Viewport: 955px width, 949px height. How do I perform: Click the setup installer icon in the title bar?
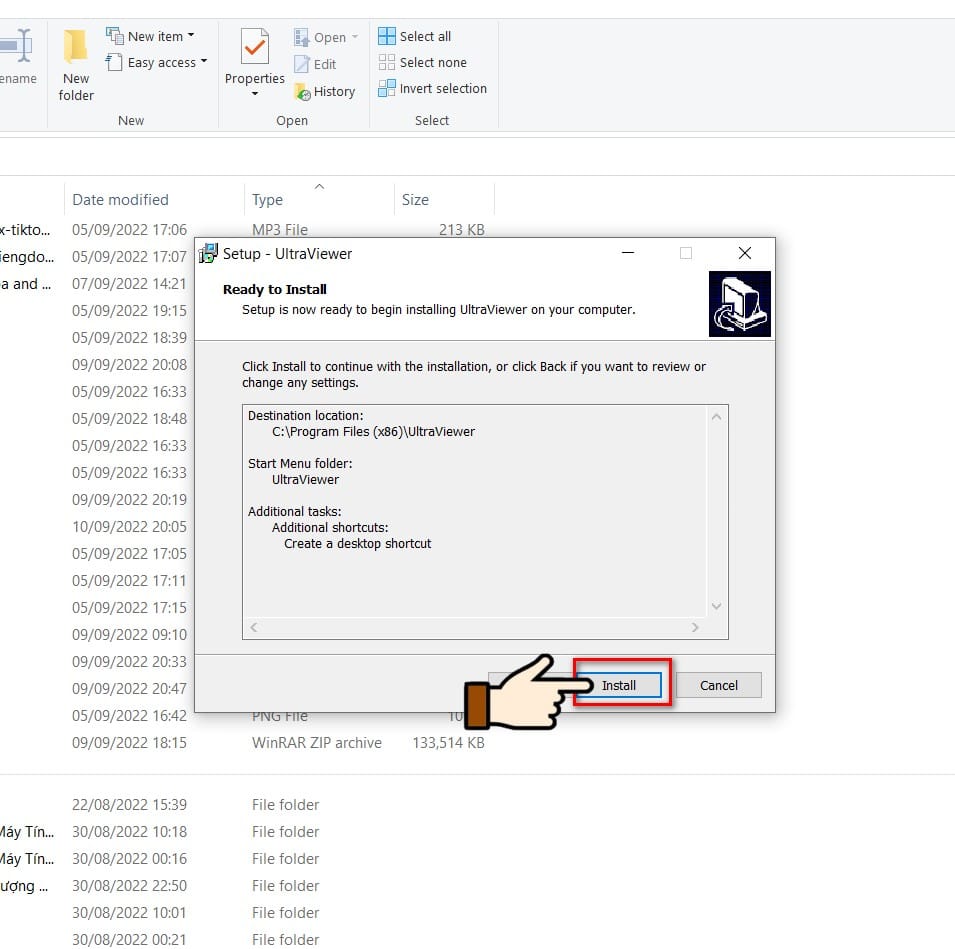point(208,253)
